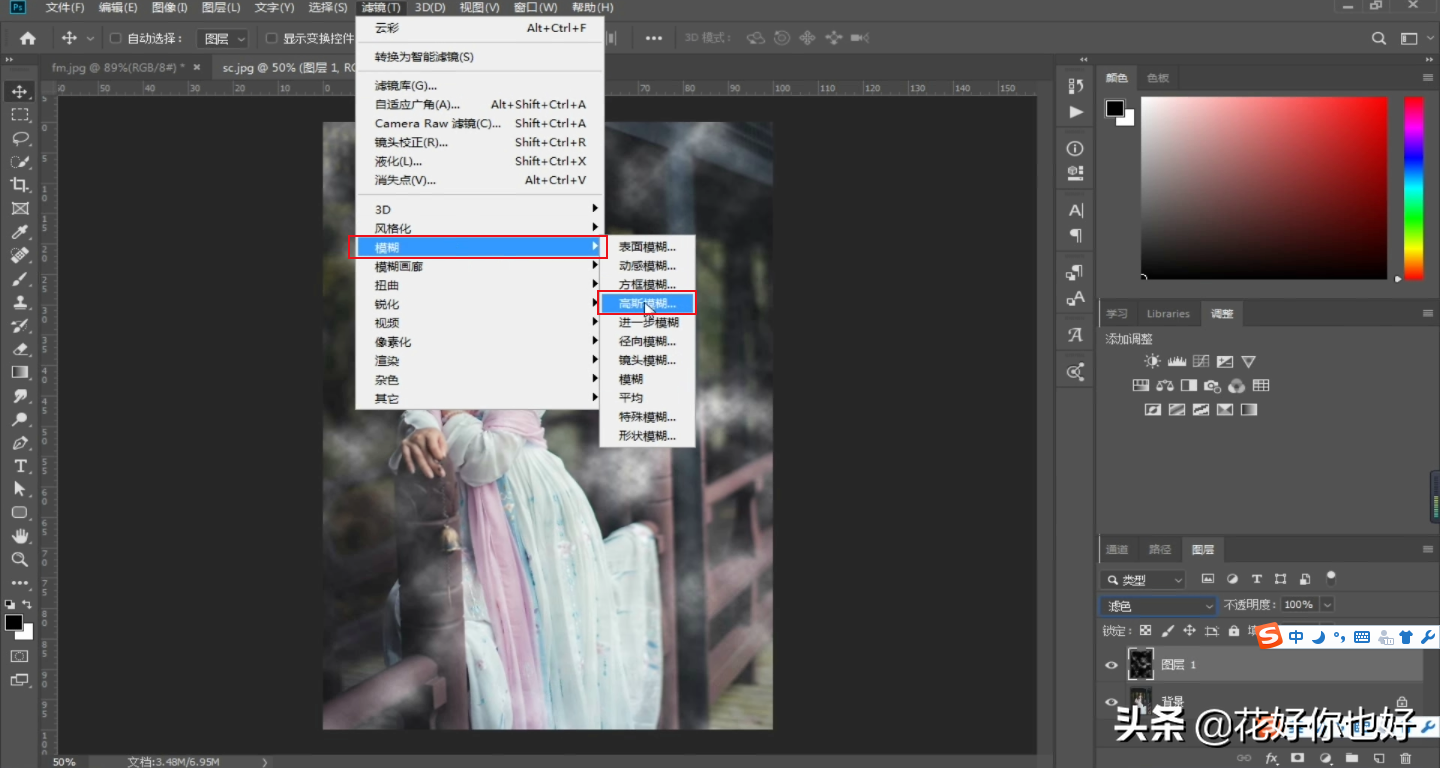Screen dimensions: 1440x768
Task: Select the 图层 1 layer thumbnail
Action: pos(1141,665)
